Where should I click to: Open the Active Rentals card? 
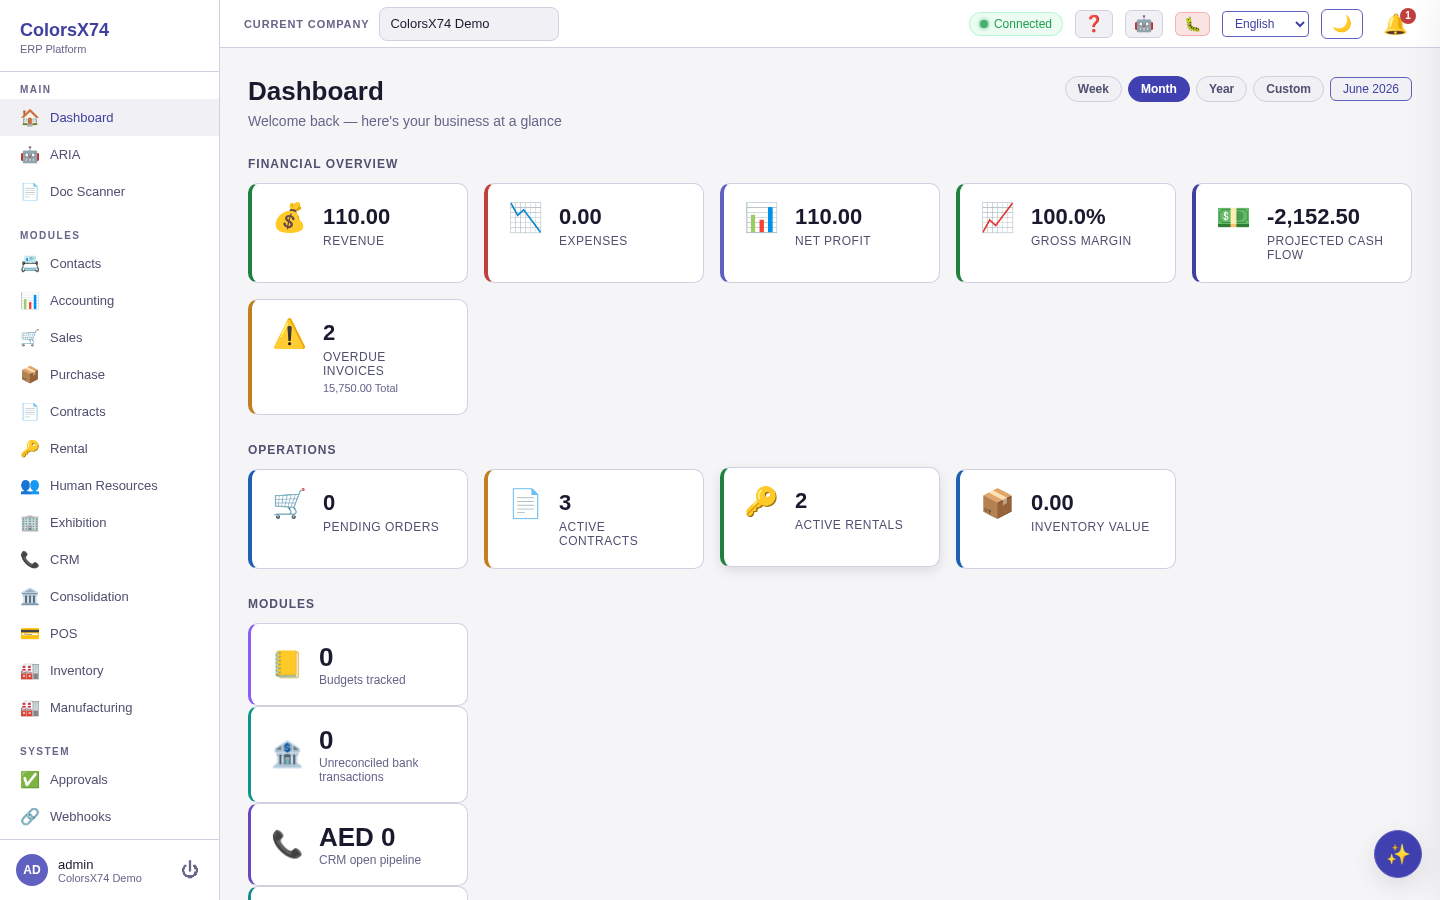(830, 517)
